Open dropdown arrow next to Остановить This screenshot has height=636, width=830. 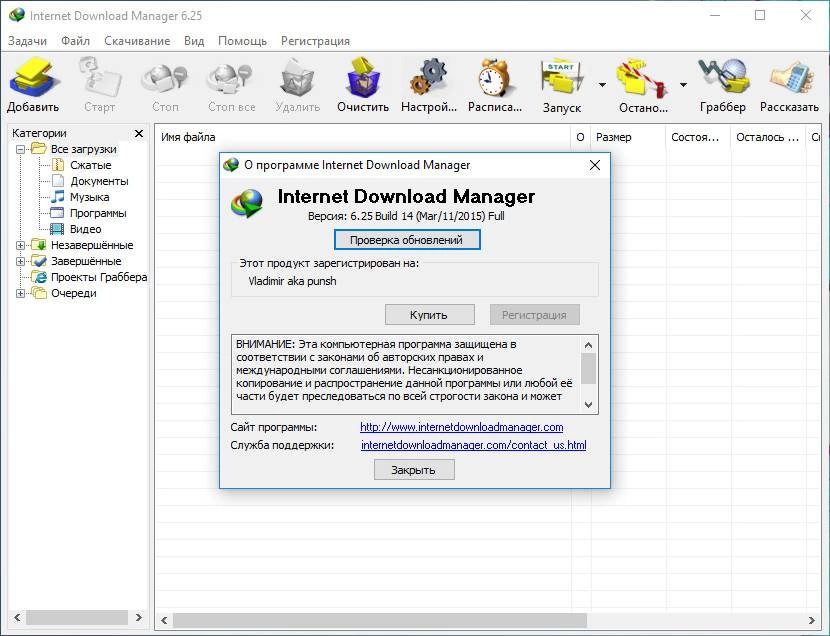tap(683, 85)
